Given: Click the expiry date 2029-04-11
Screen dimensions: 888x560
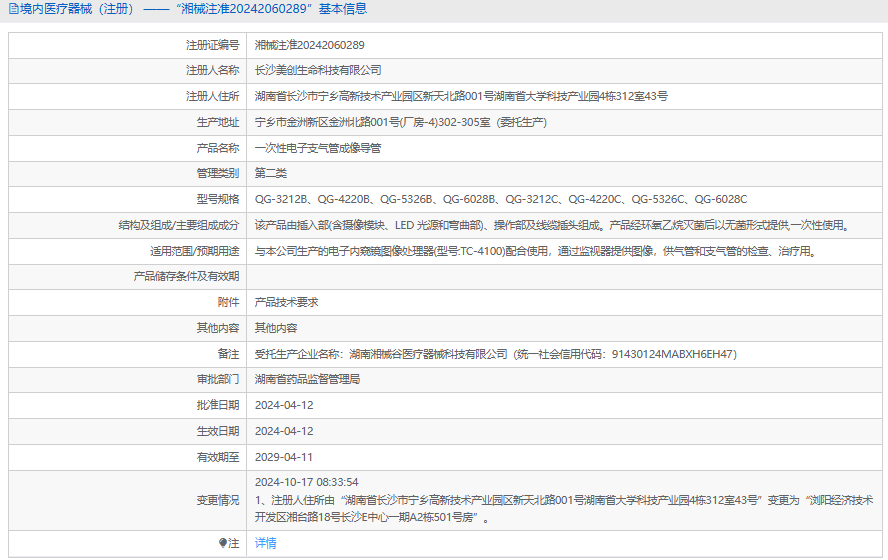Looking at the screenshot, I should [x=284, y=458].
